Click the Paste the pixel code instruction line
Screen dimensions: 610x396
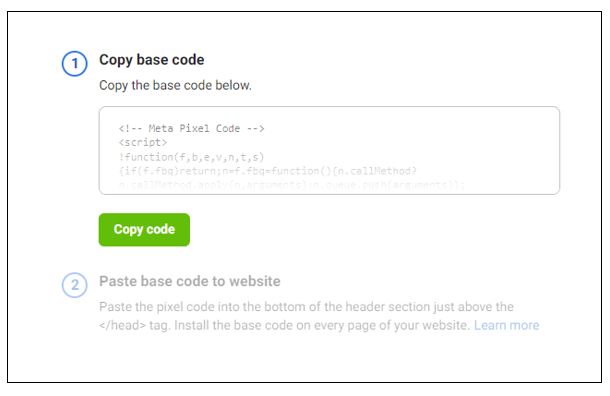point(307,307)
